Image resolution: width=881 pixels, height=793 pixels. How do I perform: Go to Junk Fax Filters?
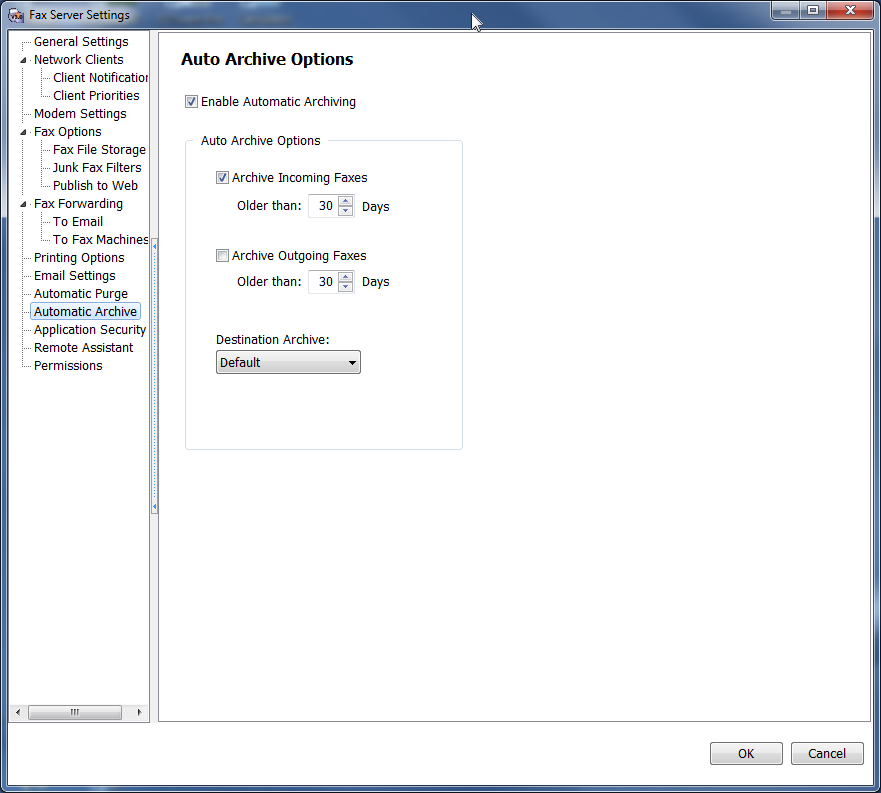[x=97, y=168]
